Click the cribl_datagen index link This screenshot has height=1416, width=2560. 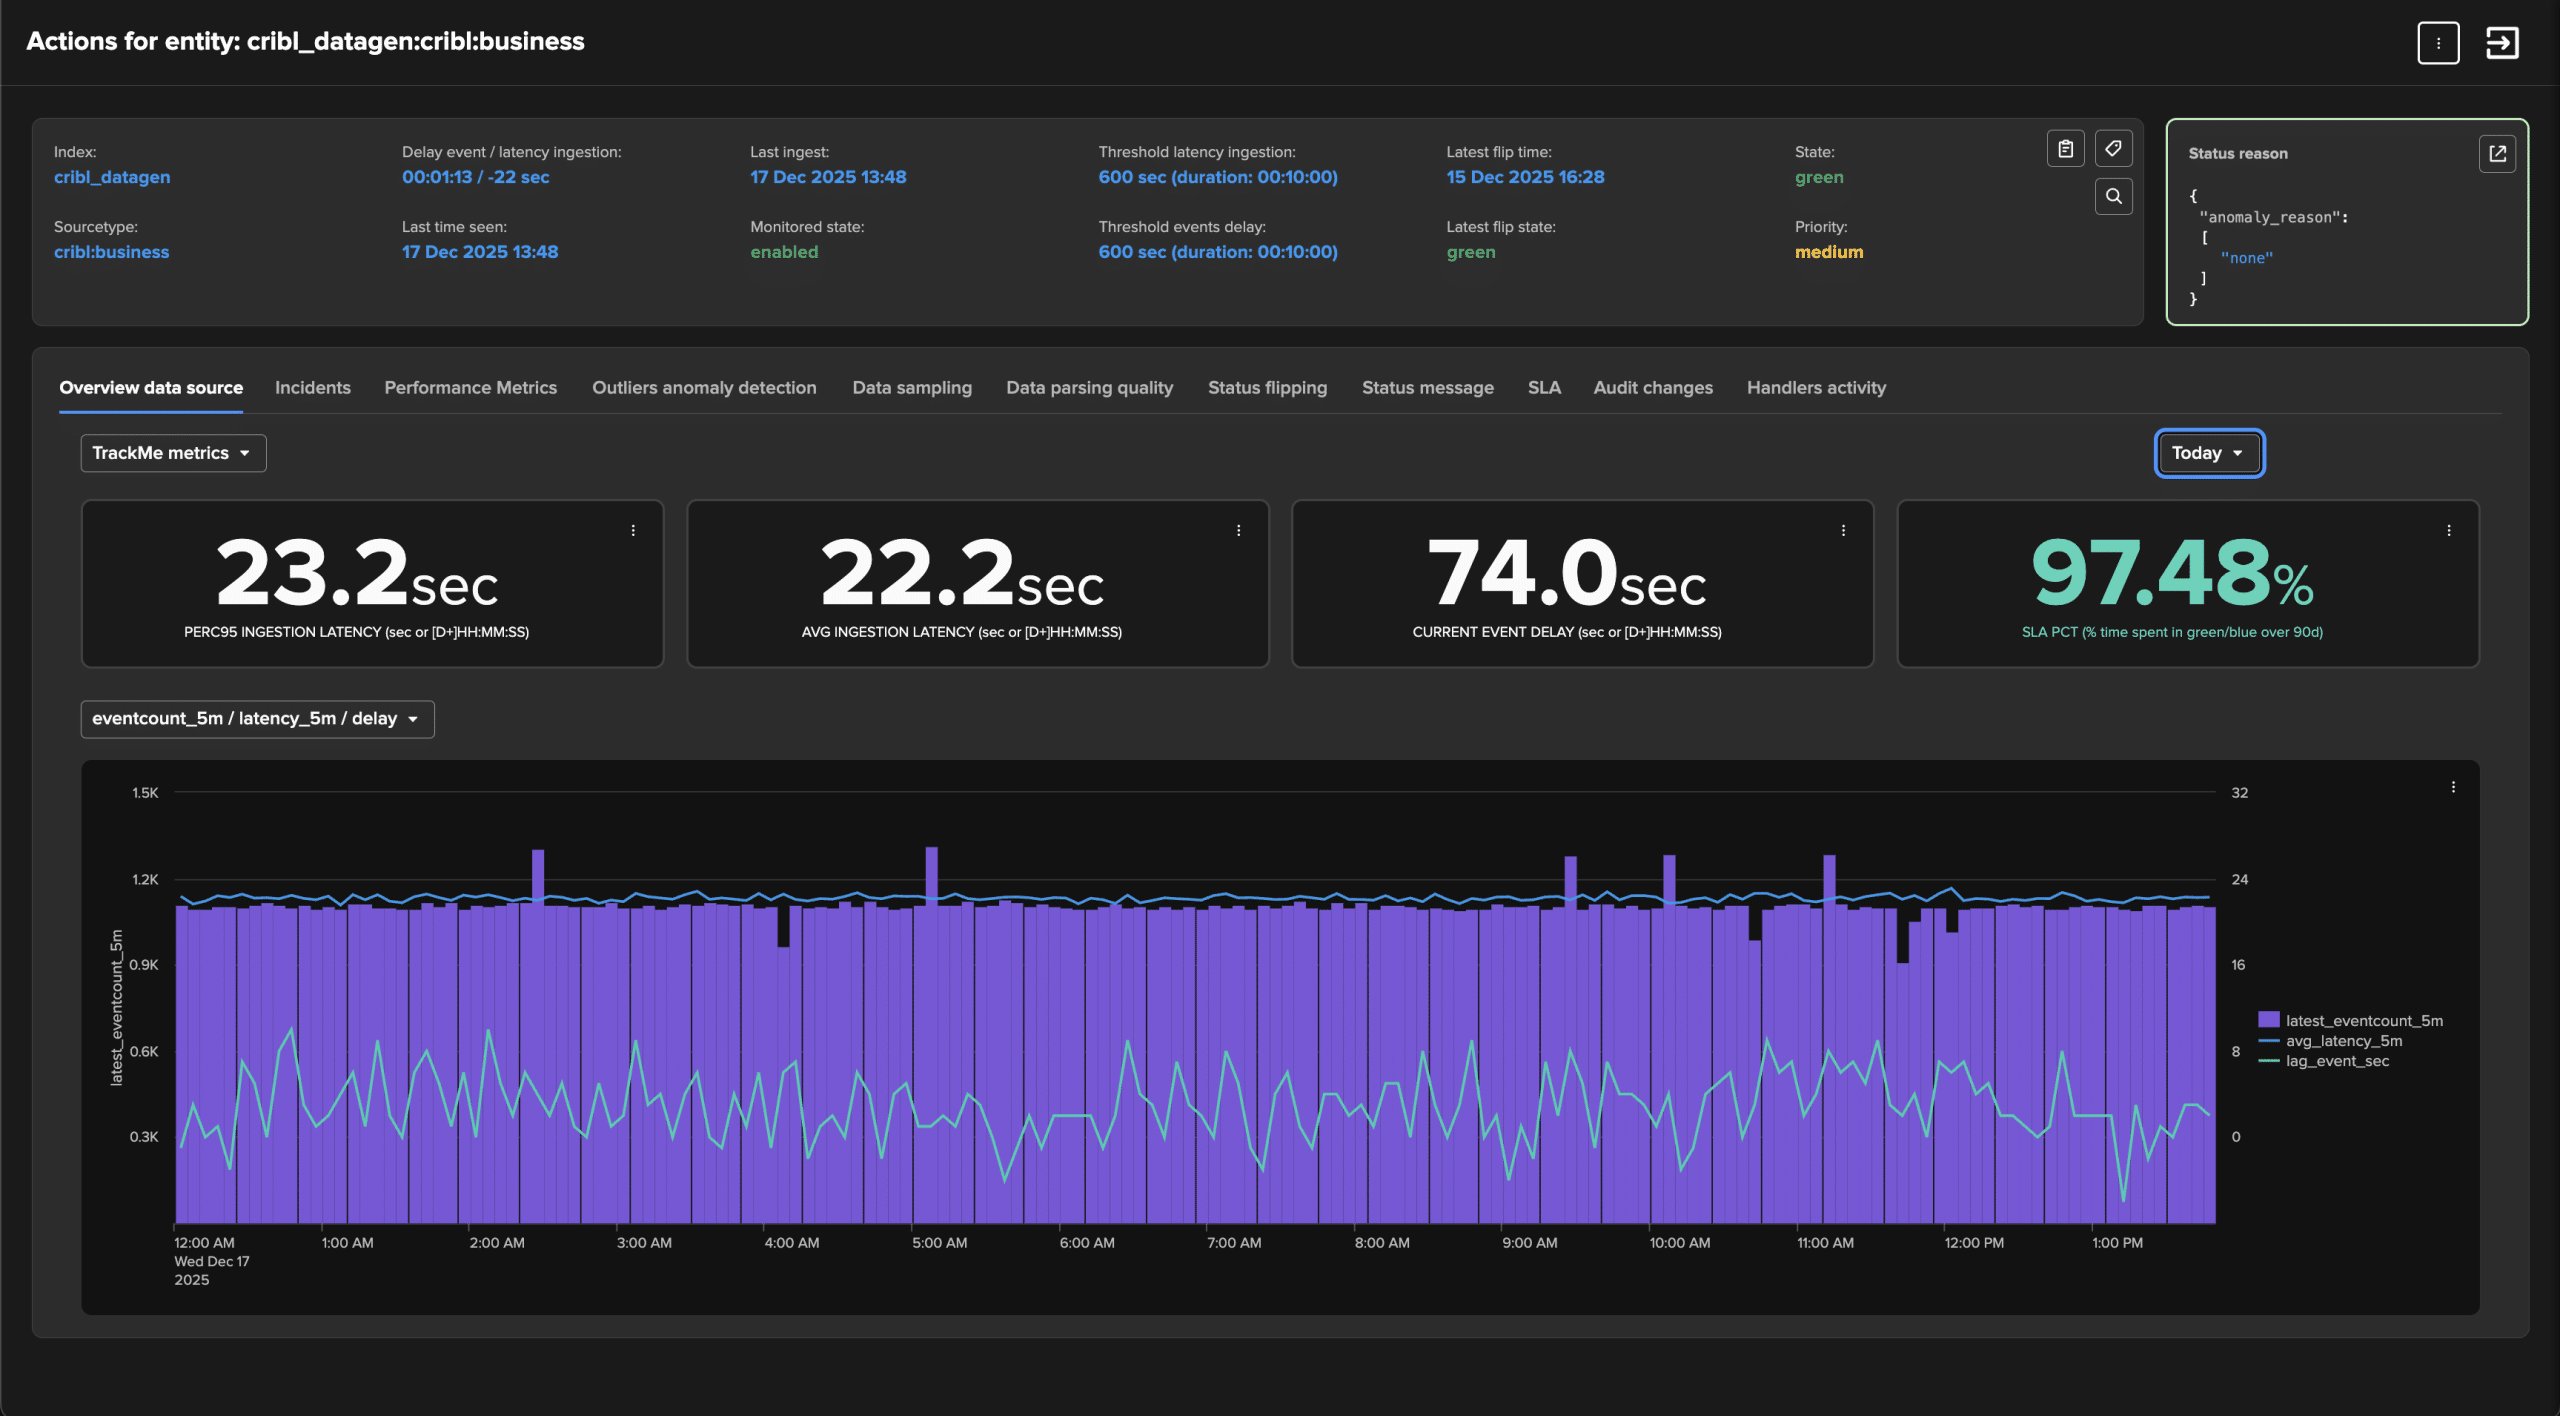click(x=112, y=177)
